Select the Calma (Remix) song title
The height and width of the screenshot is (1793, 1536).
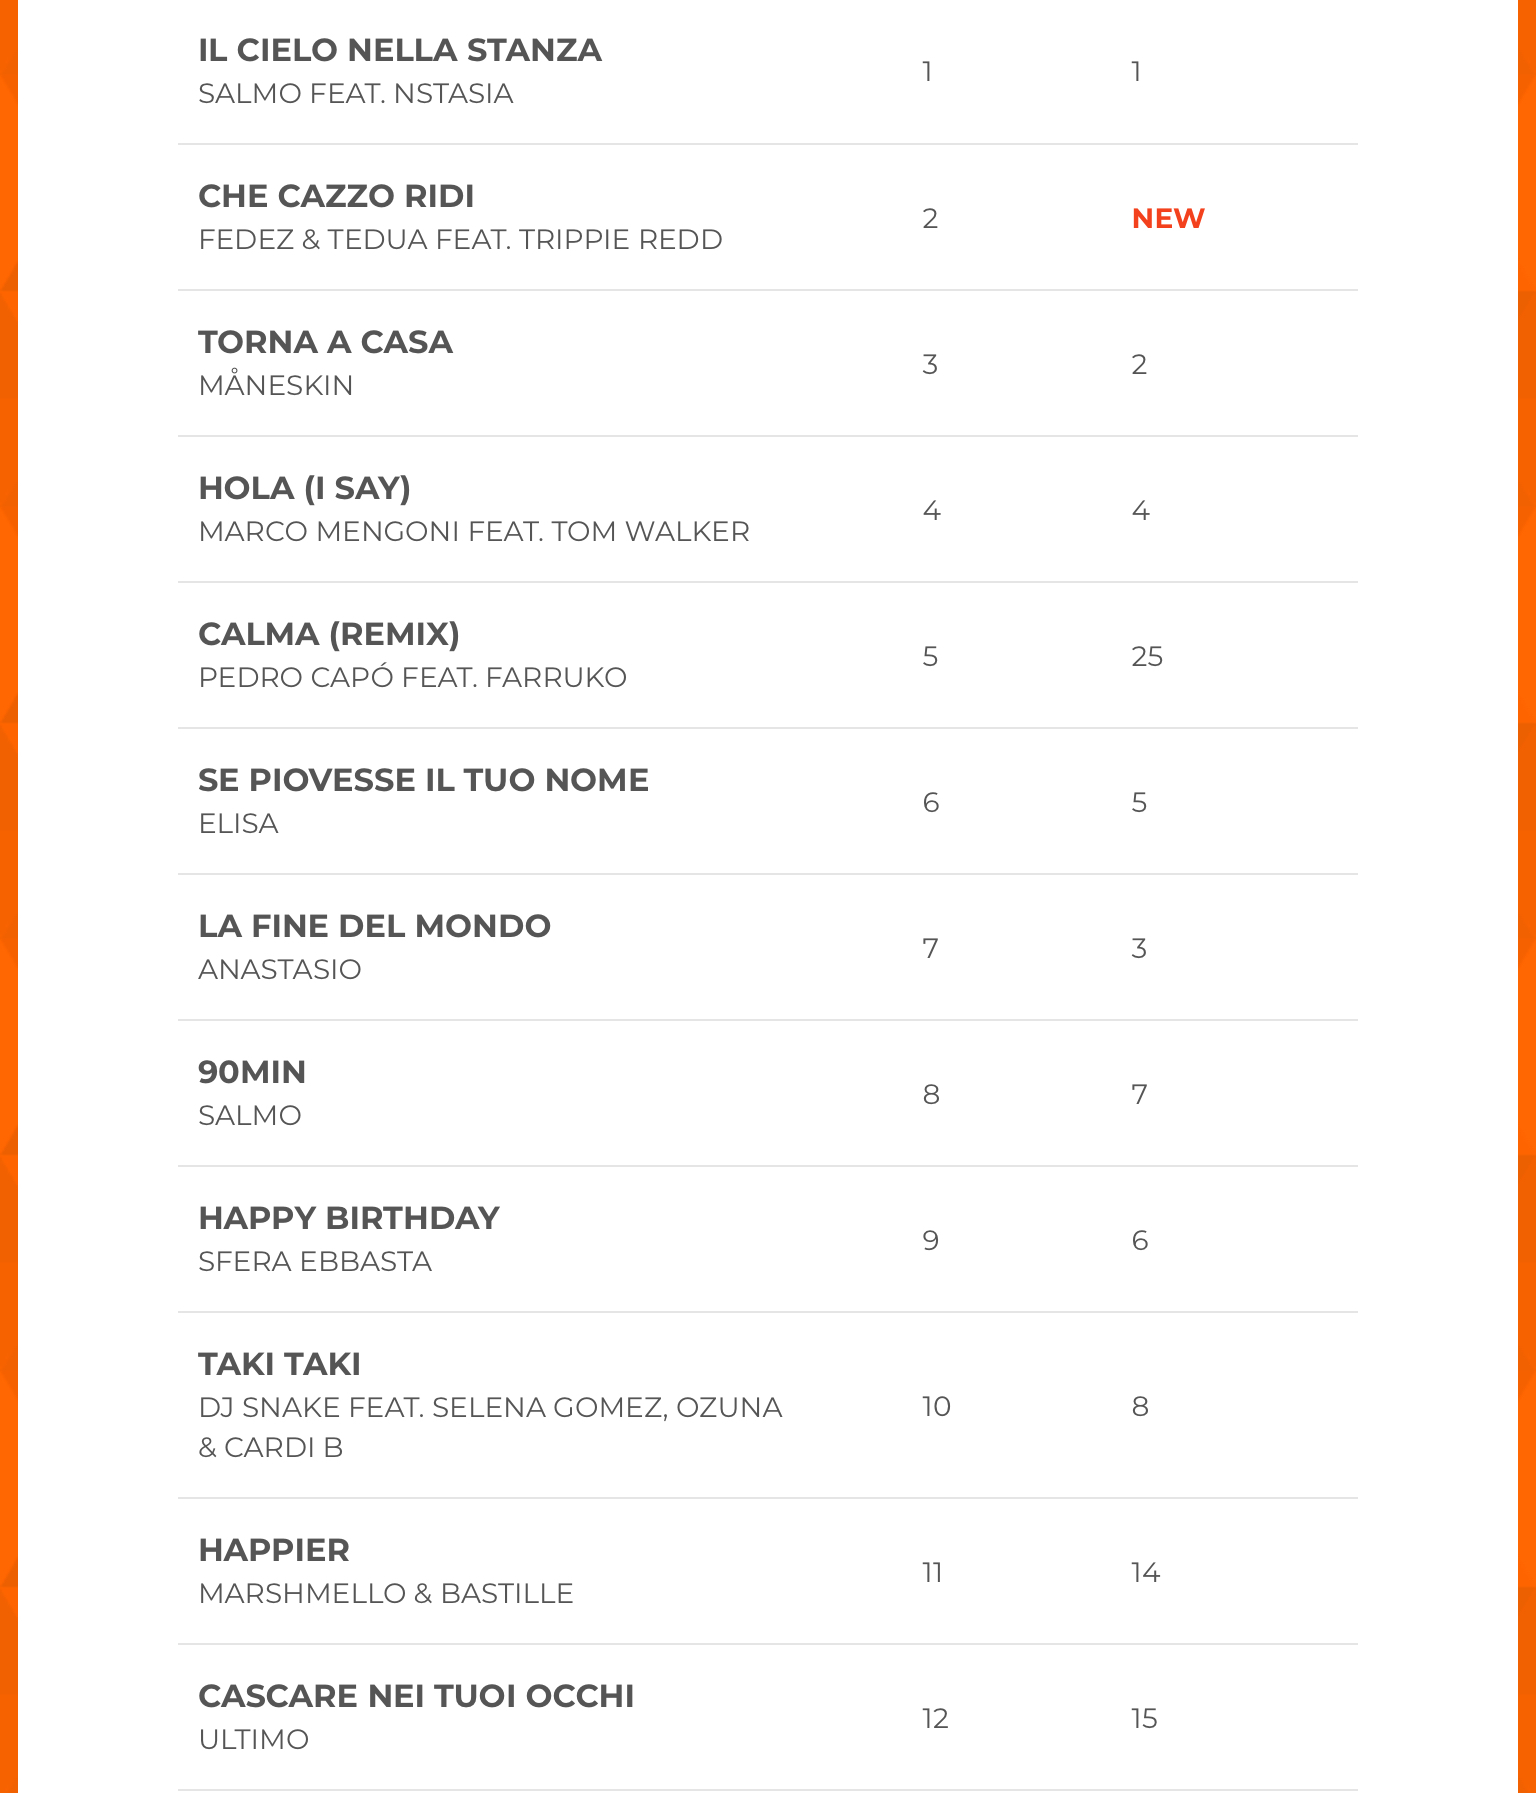click(329, 634)
